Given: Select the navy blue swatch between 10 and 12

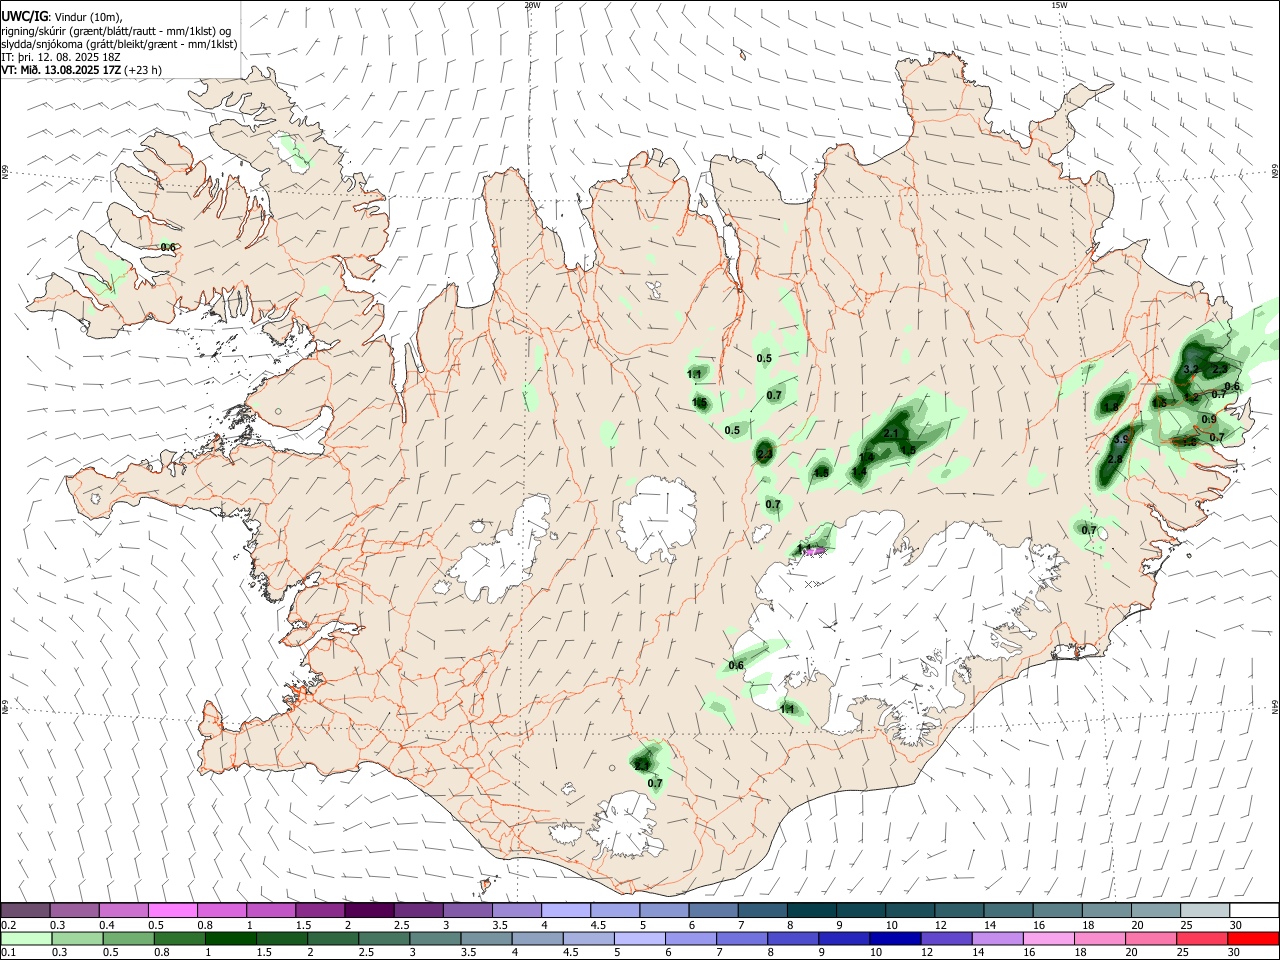Looking at the screenshot, I should point(893,938).
